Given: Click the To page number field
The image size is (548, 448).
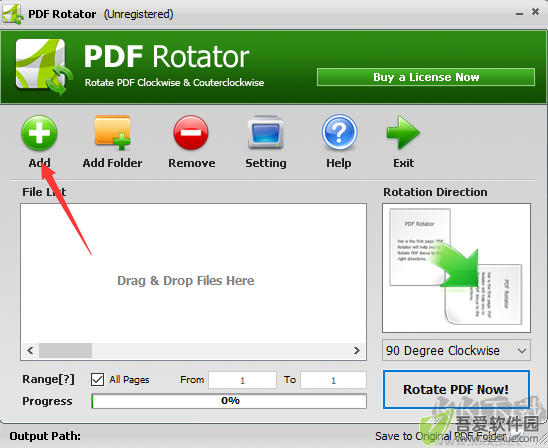Looking at the screenshot, I should (333, 380).
